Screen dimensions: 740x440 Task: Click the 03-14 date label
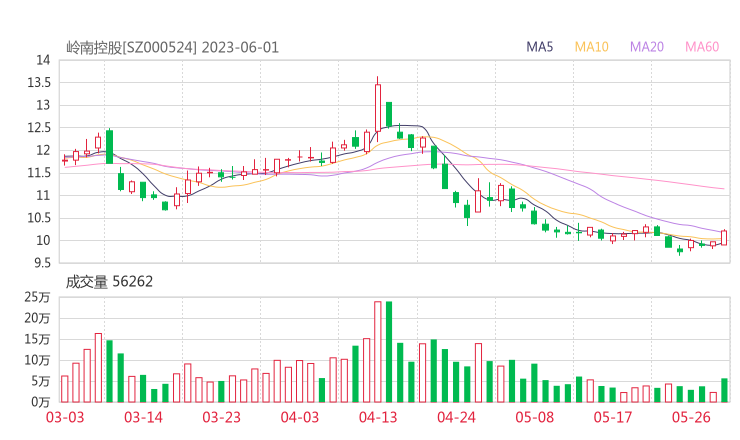click(143, 417)
